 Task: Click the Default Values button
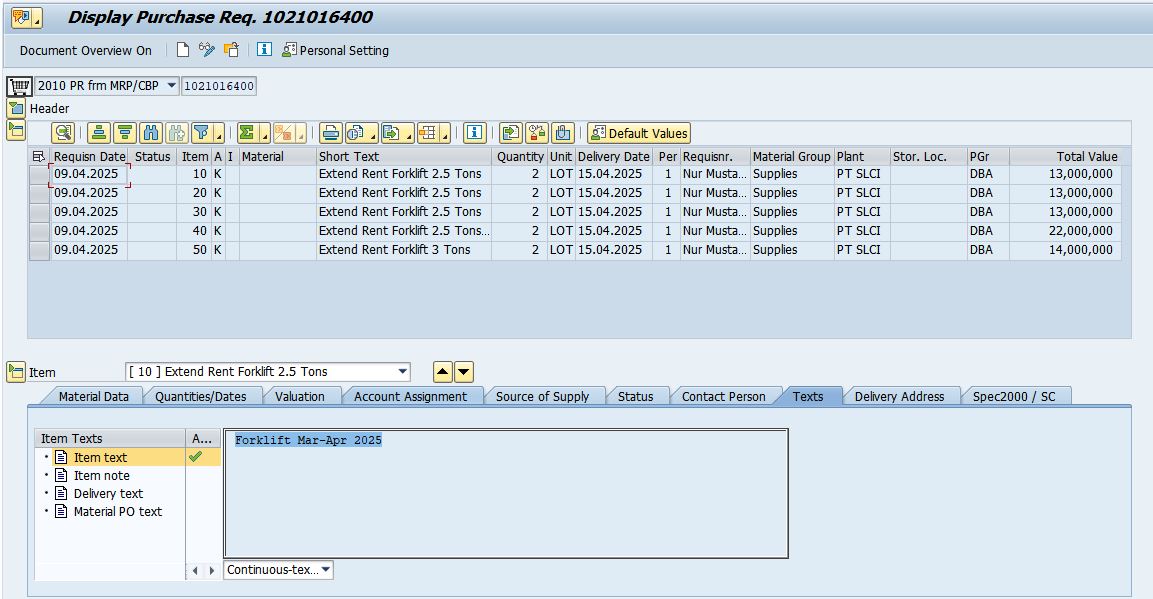(639, 133)
